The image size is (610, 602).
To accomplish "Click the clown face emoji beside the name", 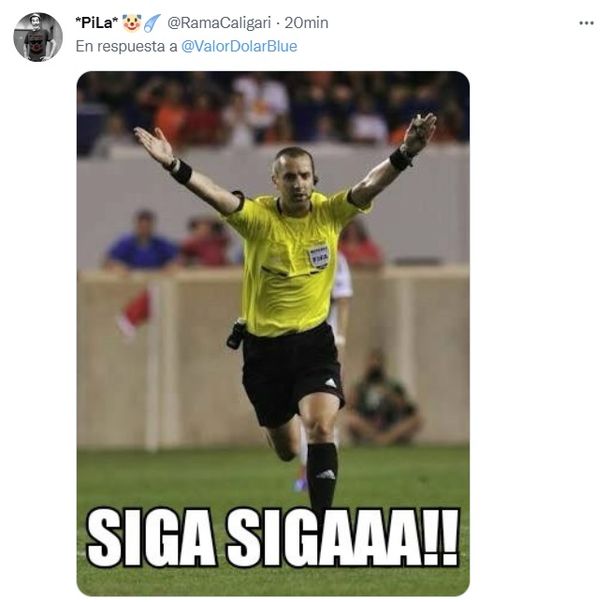I will (131, 23).
